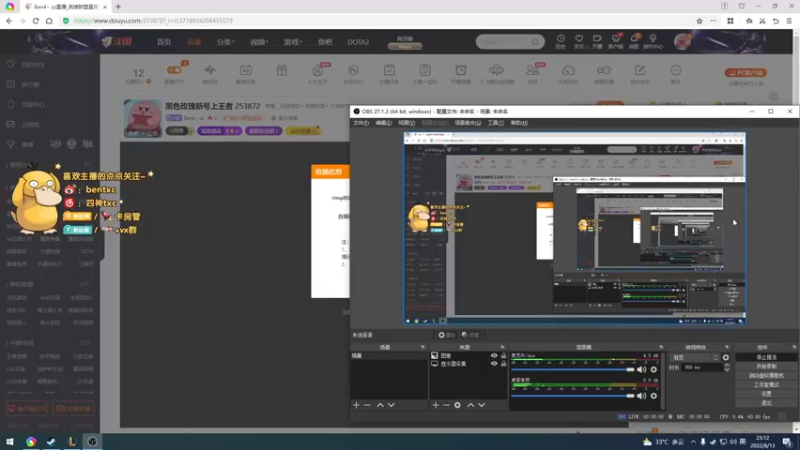Open source 属性 properties button above sources

(x=446, y=335)
